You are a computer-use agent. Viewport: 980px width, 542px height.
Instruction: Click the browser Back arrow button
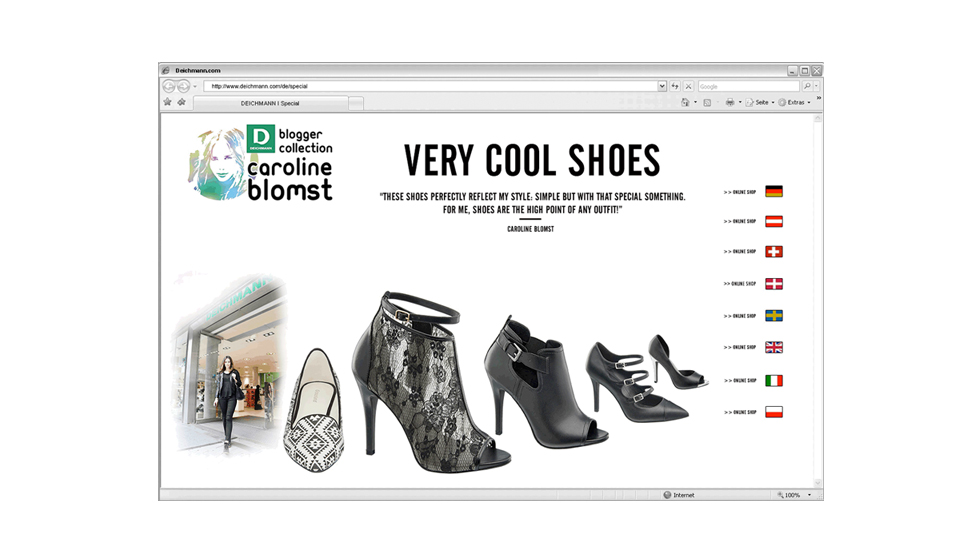169,86
